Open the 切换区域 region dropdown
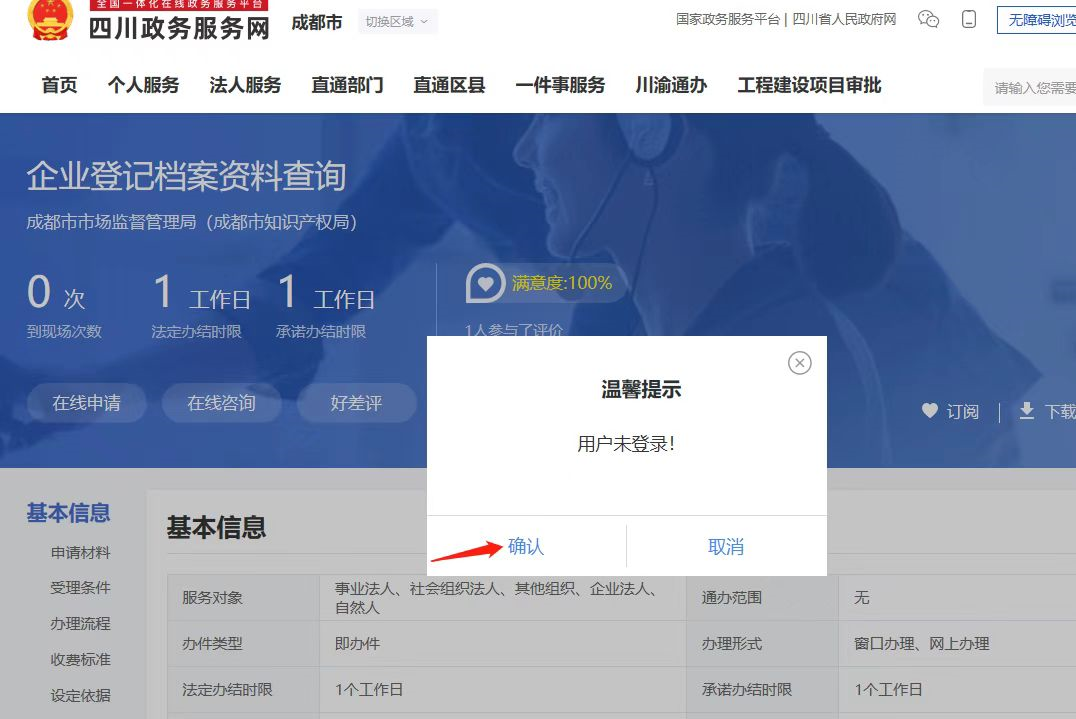This screenshot has height=719, width=1076. coord(397,21)
